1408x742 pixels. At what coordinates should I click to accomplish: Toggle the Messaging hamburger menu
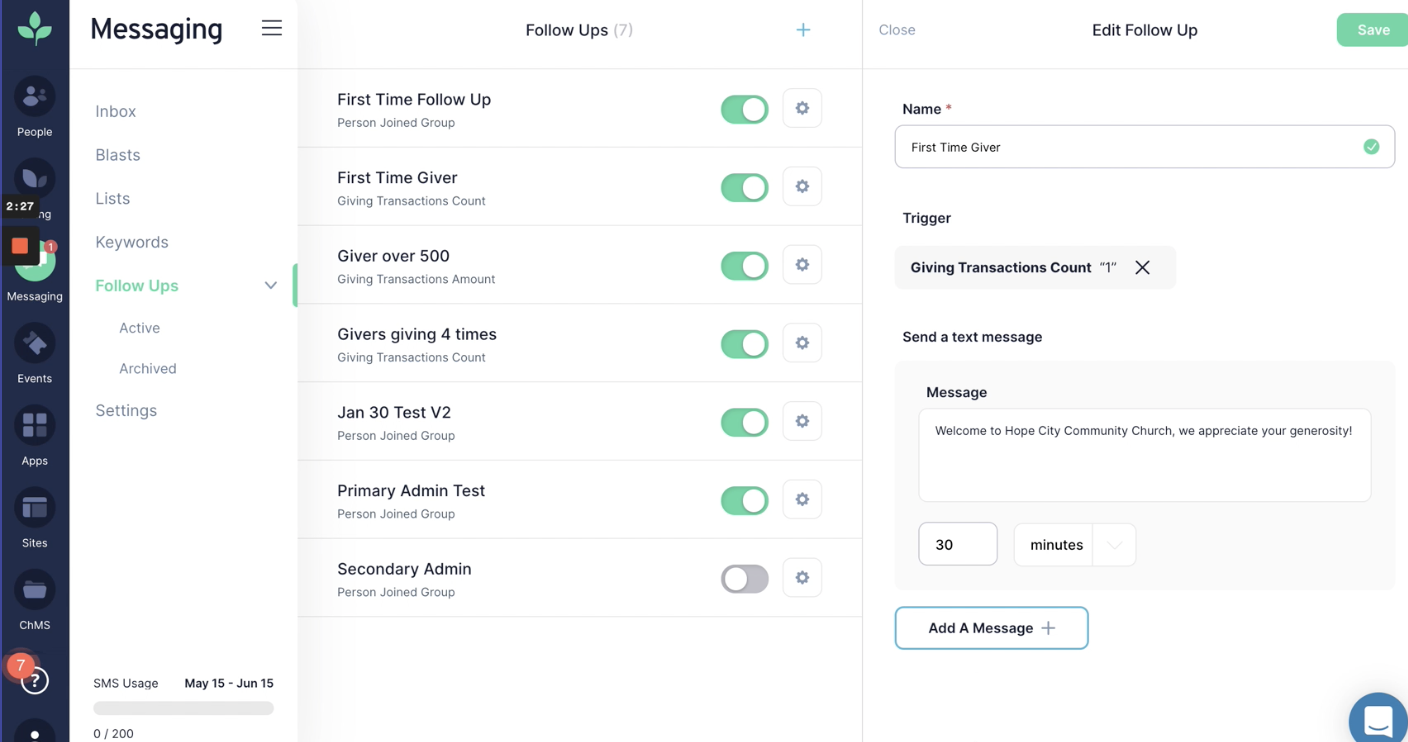tap(272, 29)
